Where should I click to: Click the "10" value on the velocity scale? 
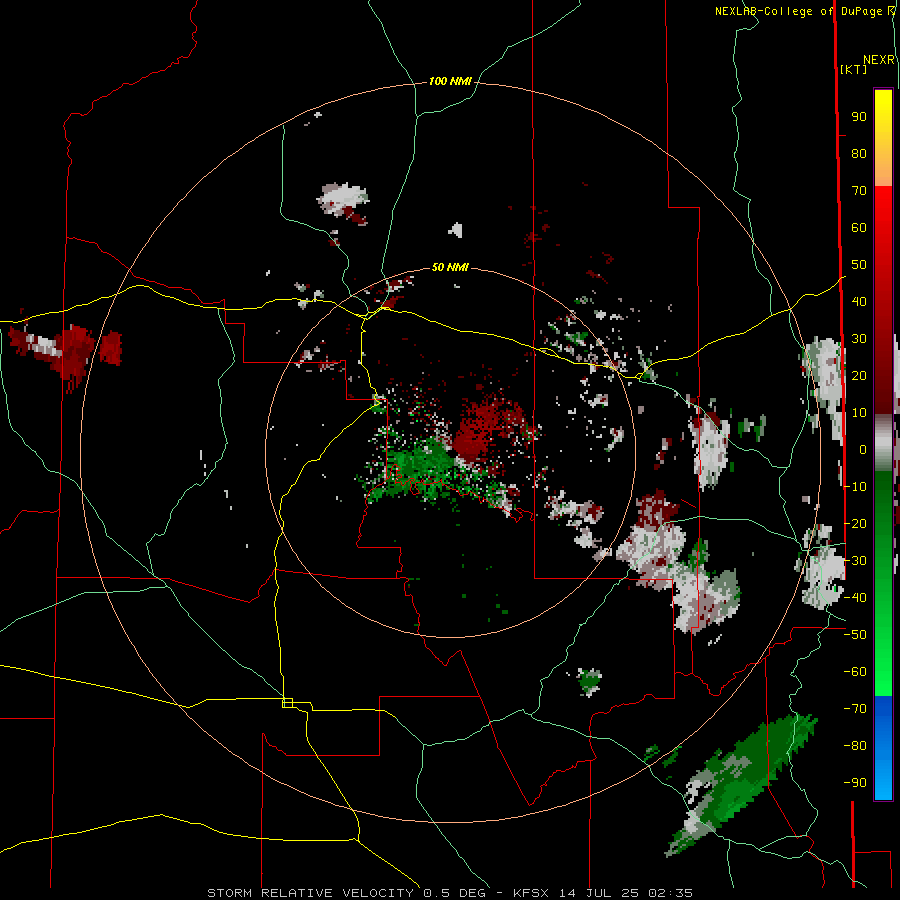click(x=859, y=413)
